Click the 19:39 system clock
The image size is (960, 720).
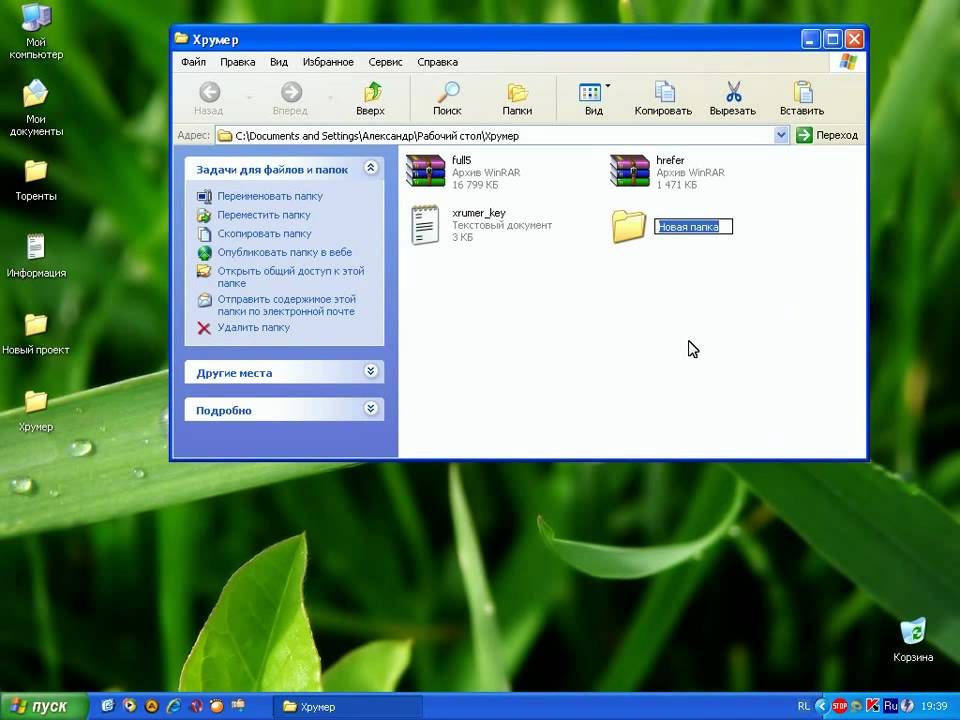point(934,707)
